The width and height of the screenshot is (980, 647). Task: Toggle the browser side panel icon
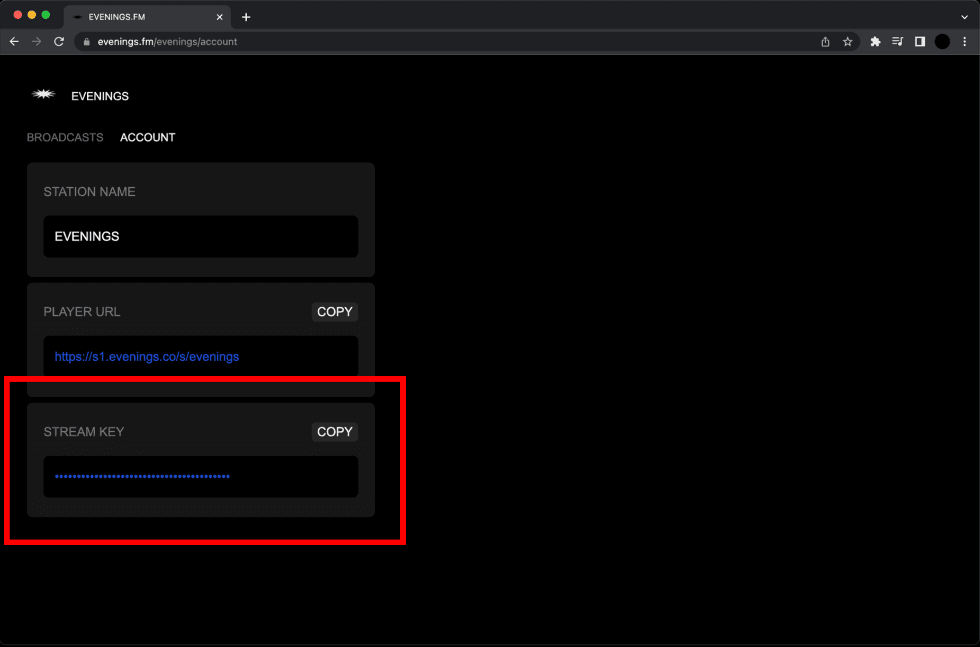tap(920, 42)
